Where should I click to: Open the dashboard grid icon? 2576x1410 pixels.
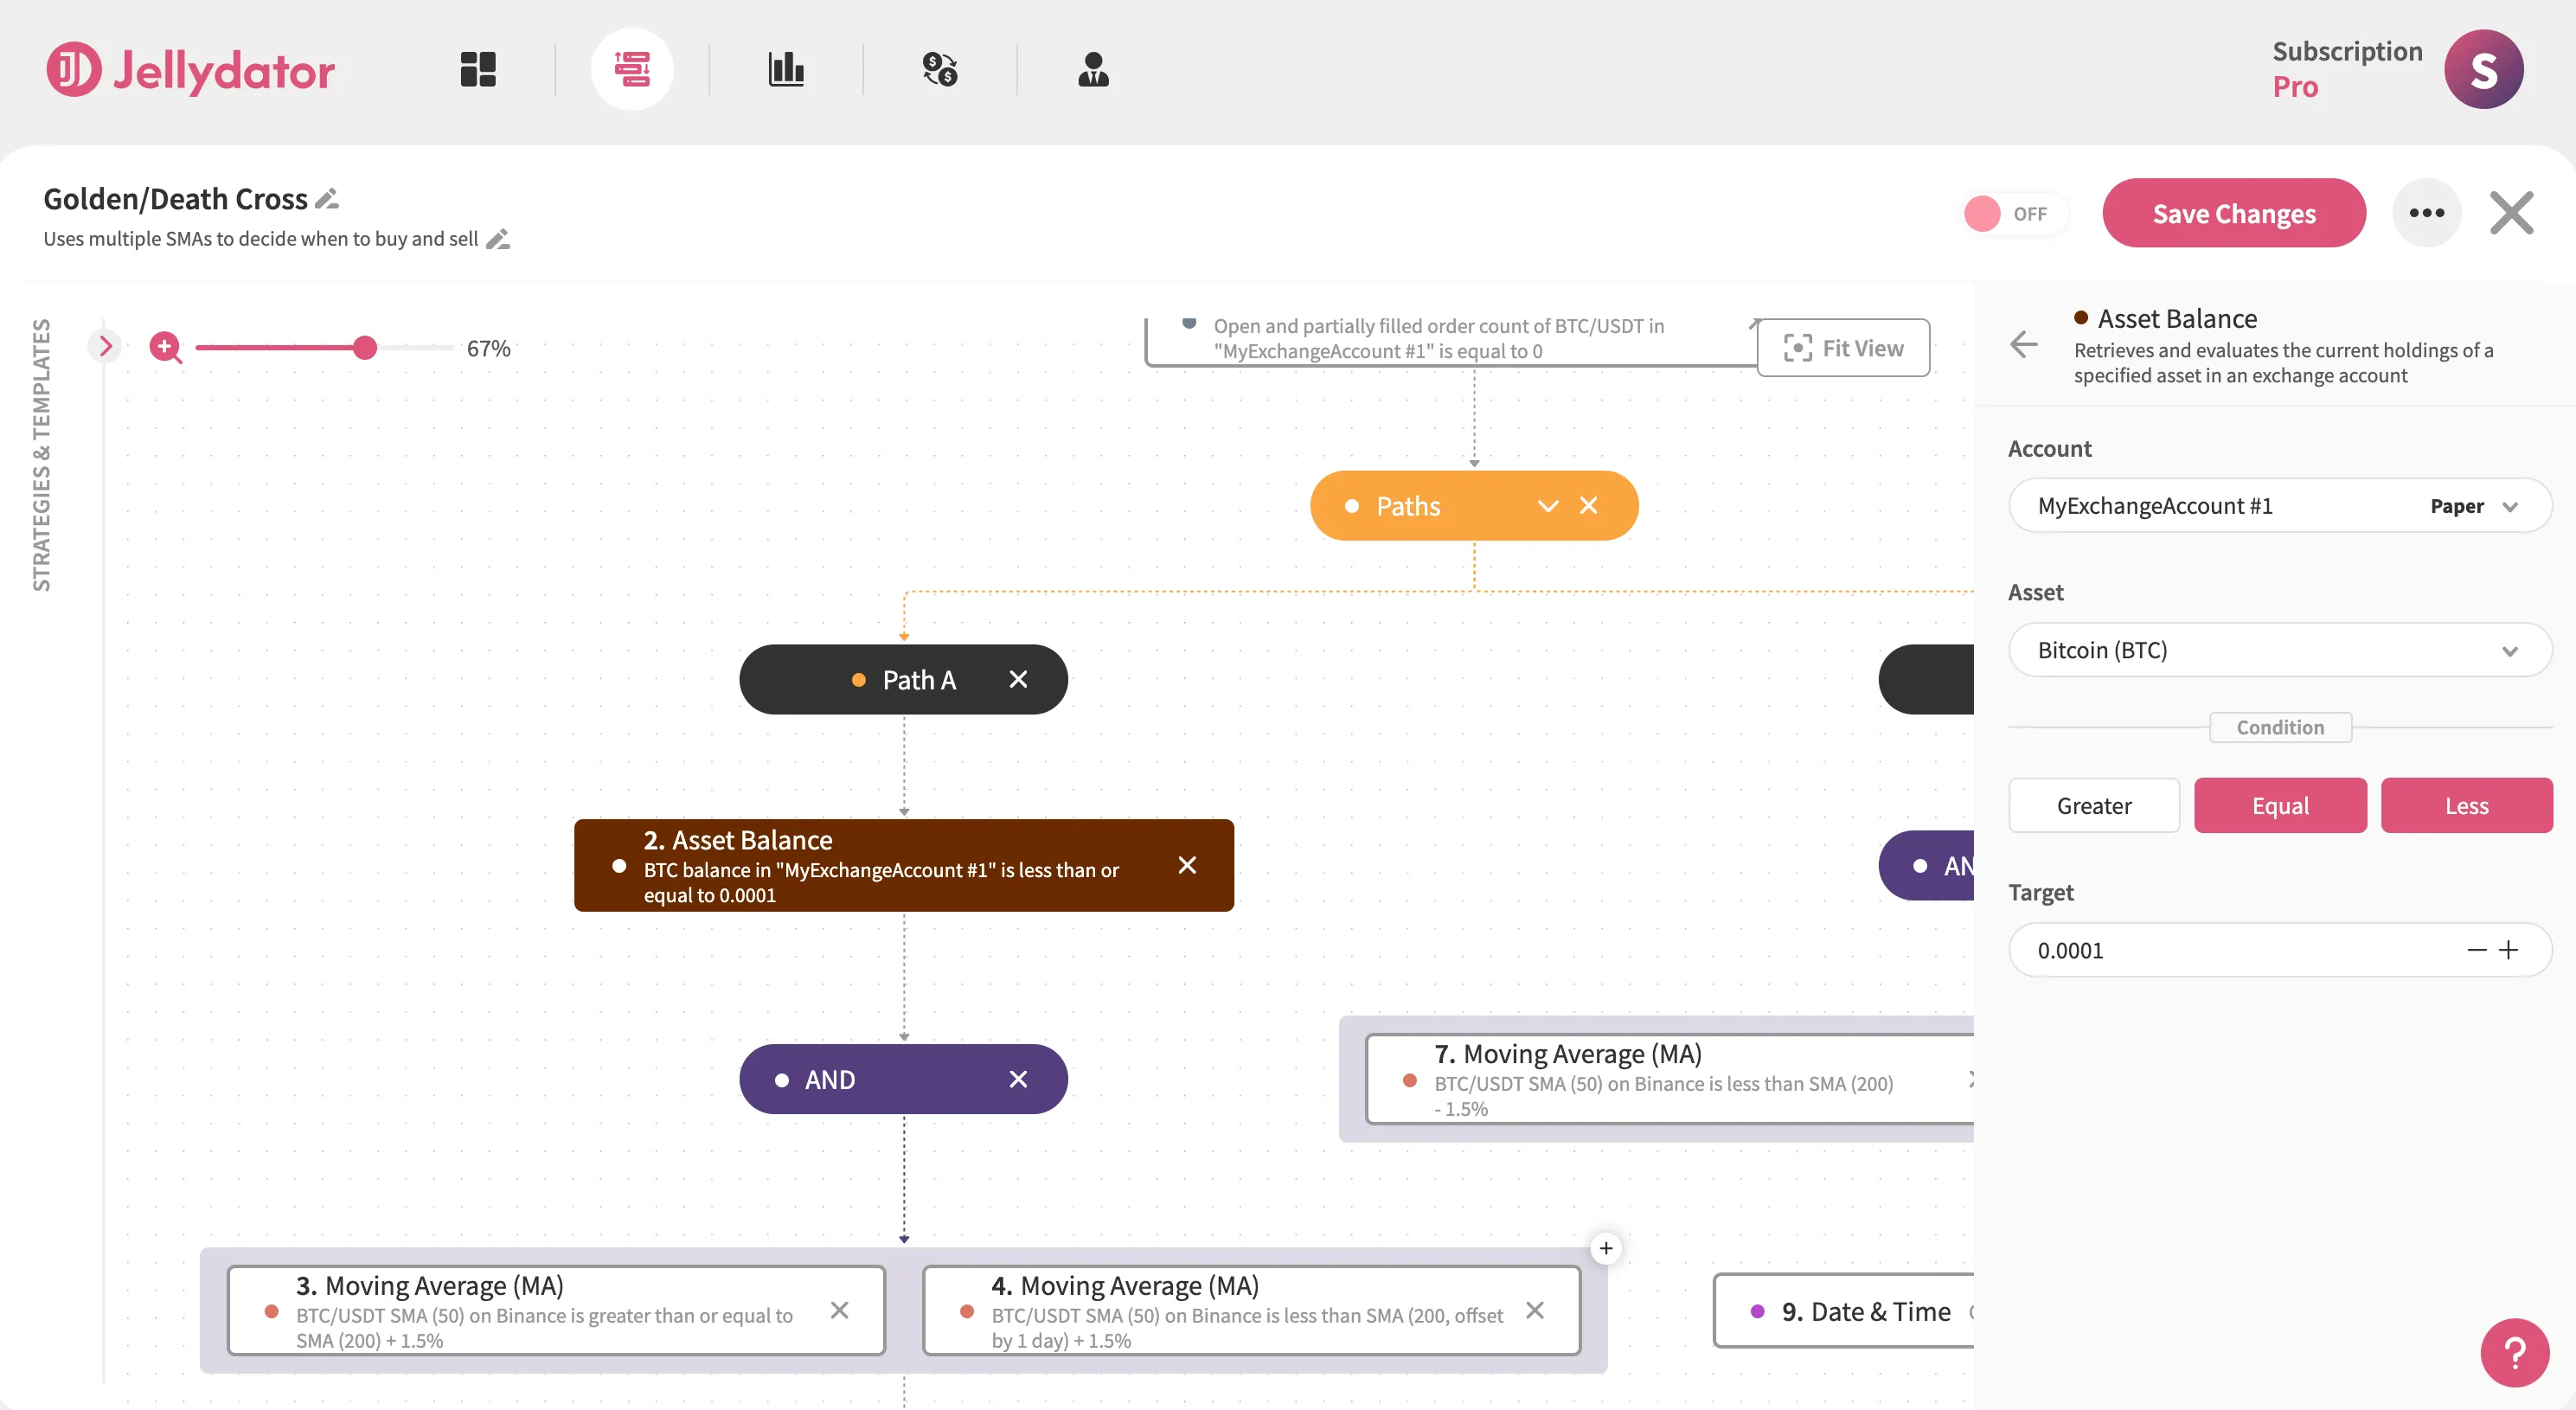coord(478,69)
